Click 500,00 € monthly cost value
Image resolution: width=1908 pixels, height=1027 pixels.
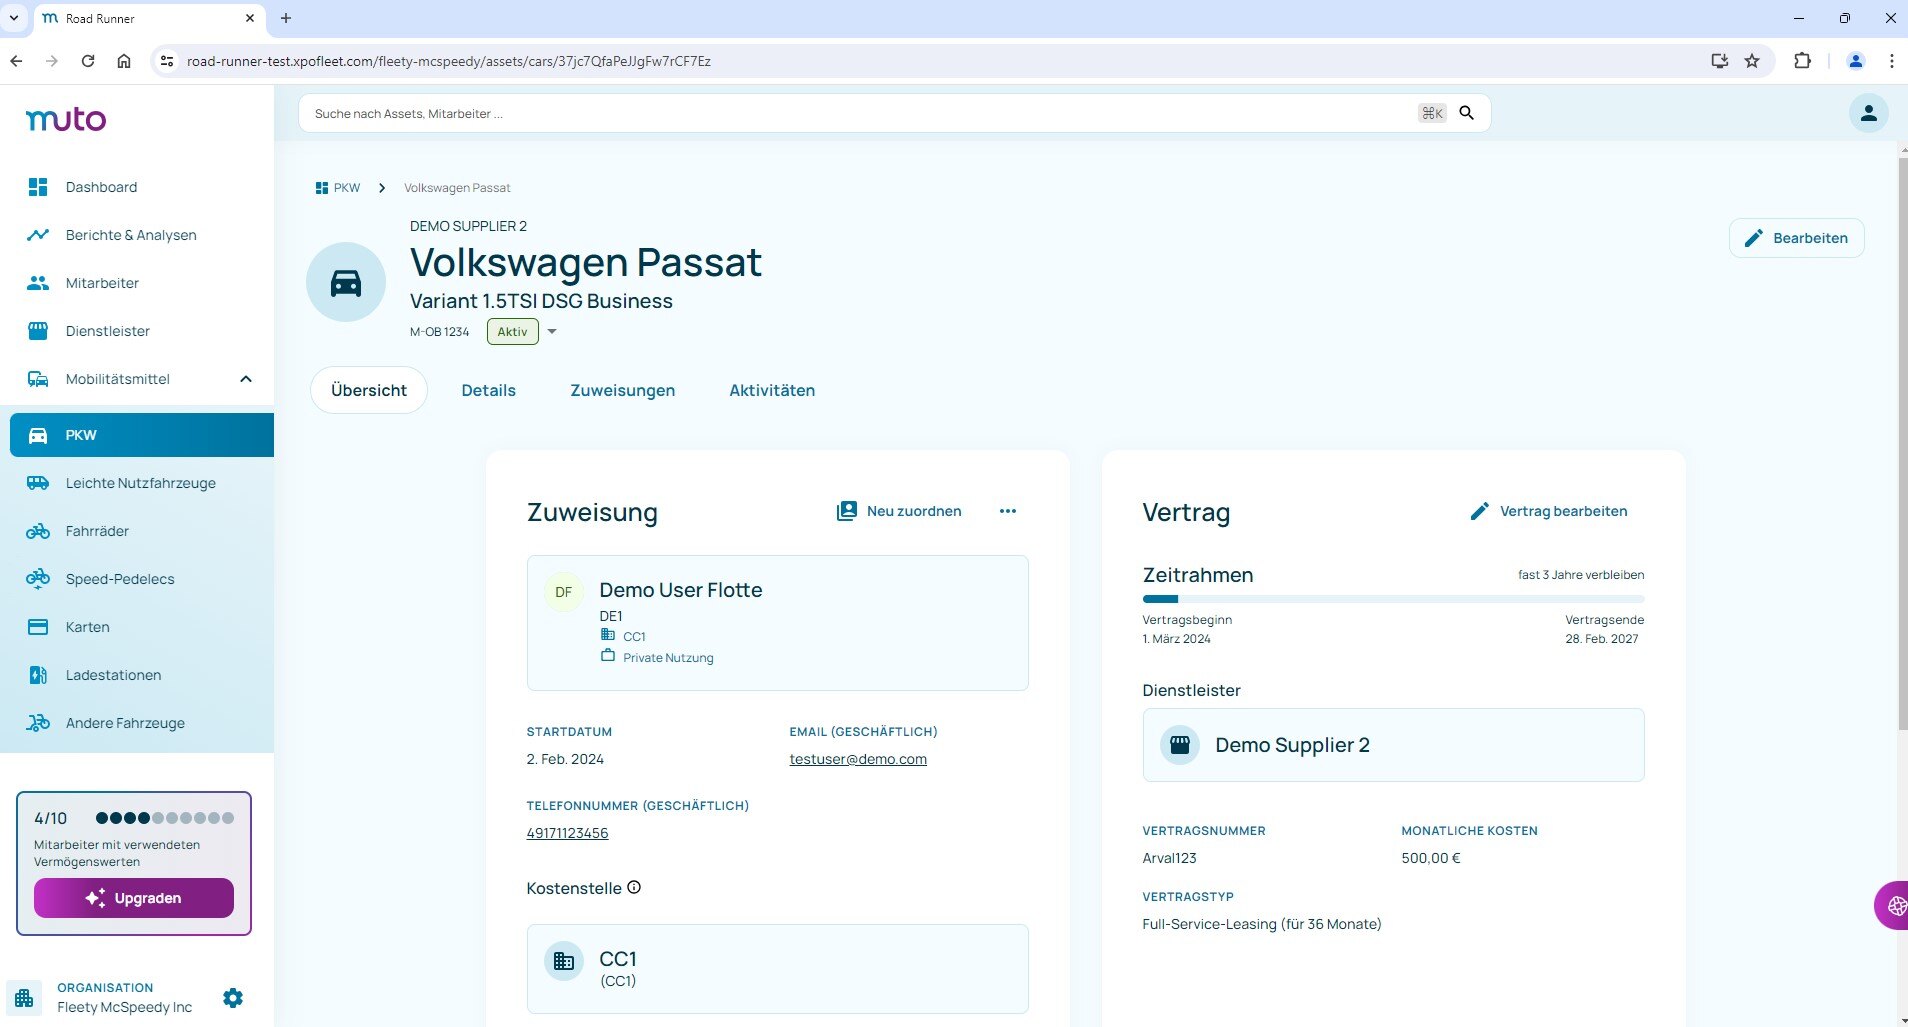click(1431, 858)
